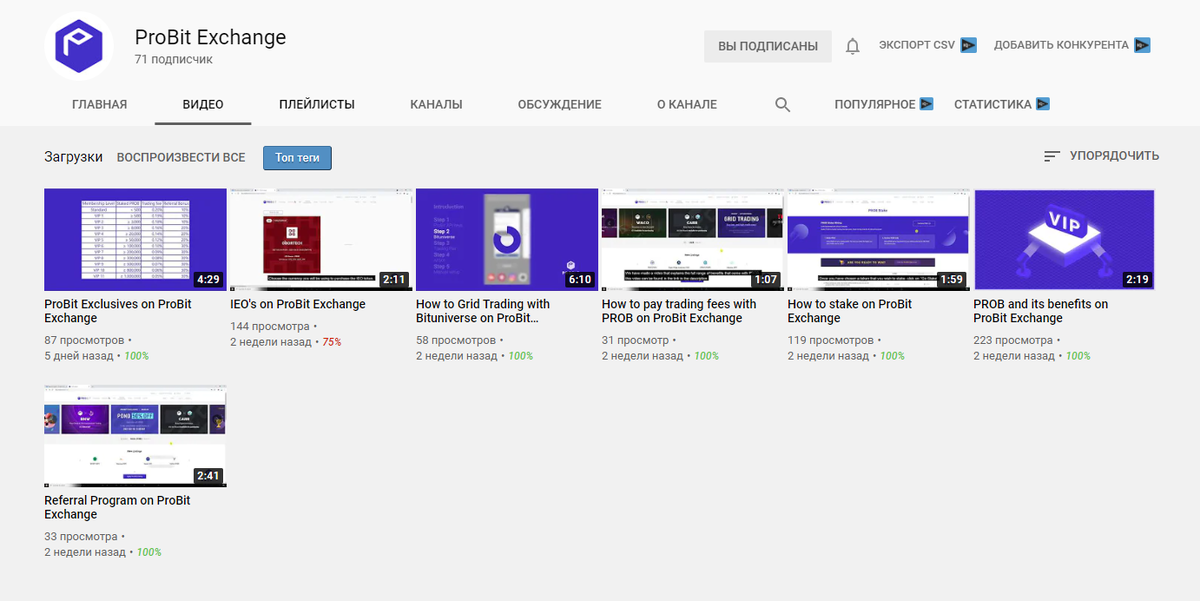Click ВОСПРОИЗВЕСТИ ВСЕ
Viewport: 1200px width, 601px height.
point(181,157)
